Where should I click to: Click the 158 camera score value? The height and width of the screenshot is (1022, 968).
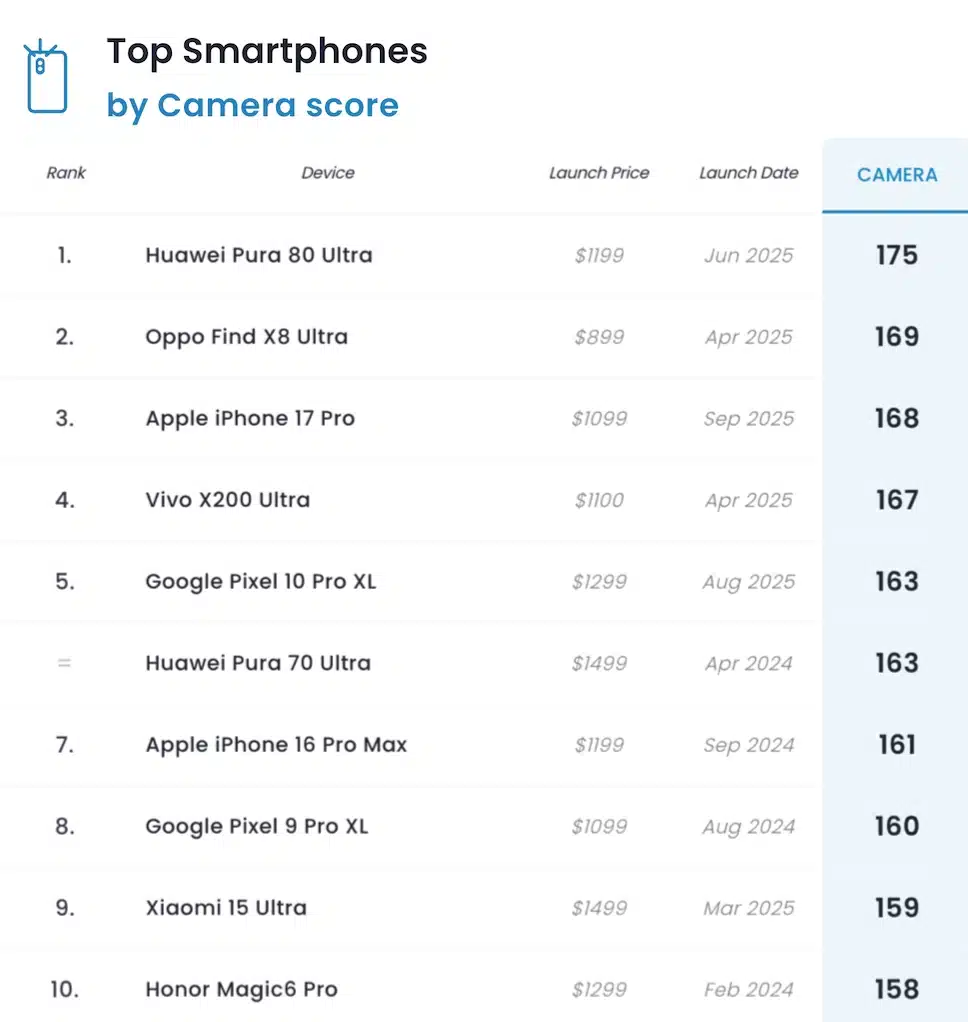point(896,990)
